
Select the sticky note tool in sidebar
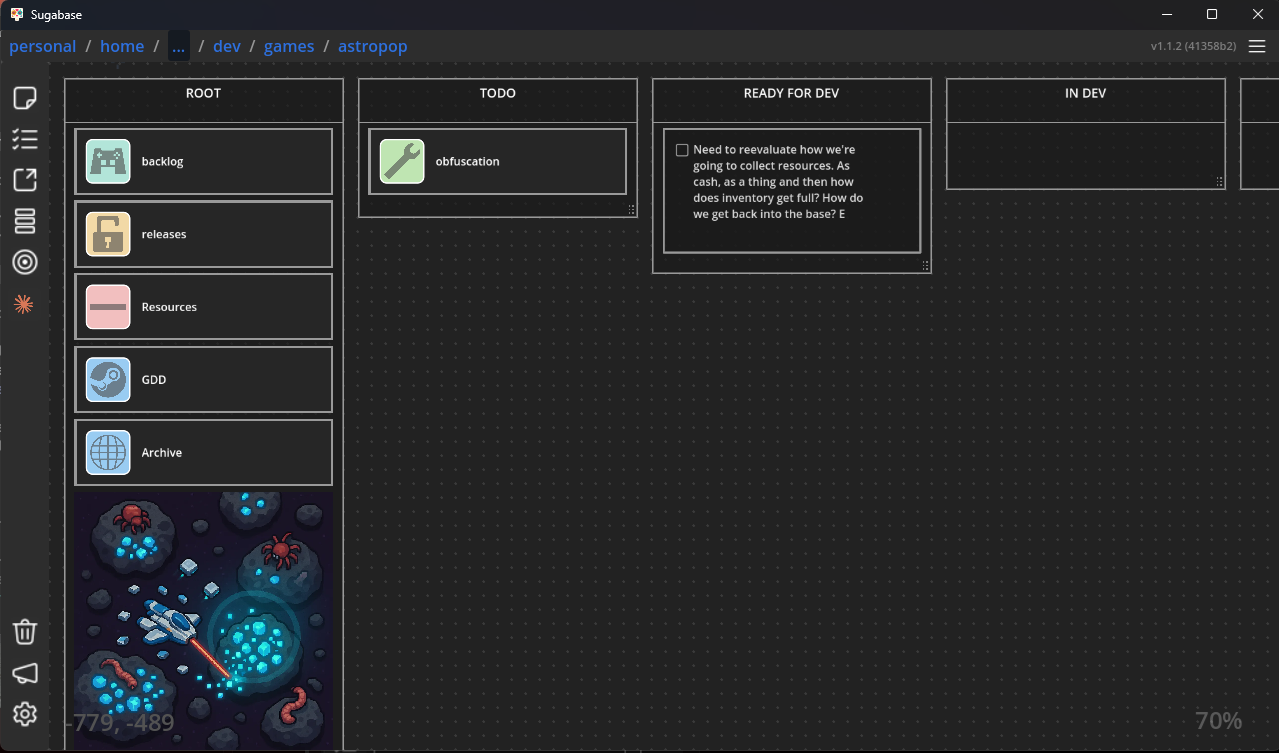25,98
